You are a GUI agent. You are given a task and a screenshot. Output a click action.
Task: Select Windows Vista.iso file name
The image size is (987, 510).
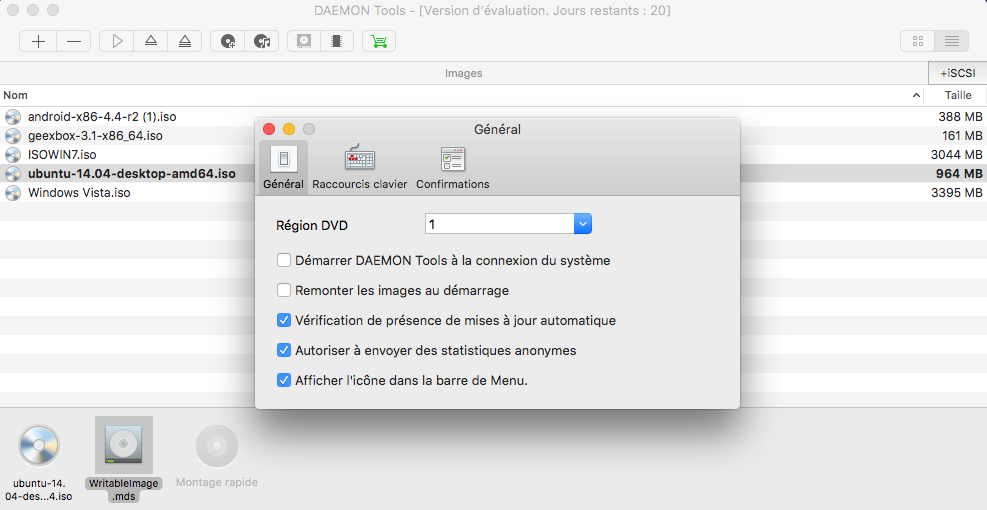click(79, 193)
